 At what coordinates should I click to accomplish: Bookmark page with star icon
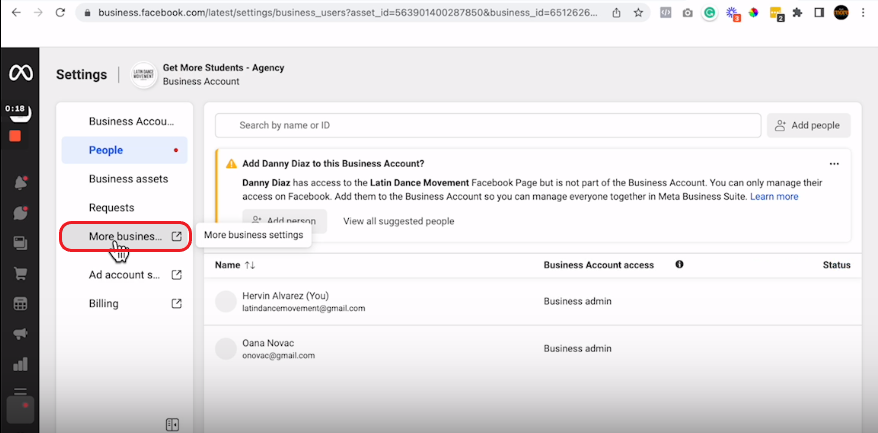tap(638, 12)
